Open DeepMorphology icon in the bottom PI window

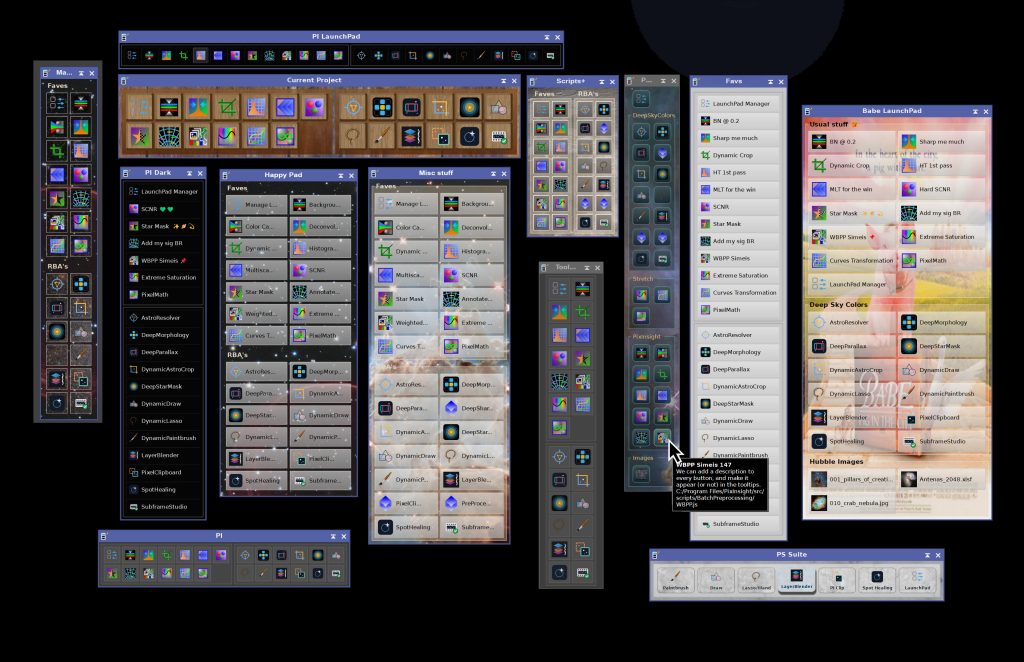click(263, 555)
